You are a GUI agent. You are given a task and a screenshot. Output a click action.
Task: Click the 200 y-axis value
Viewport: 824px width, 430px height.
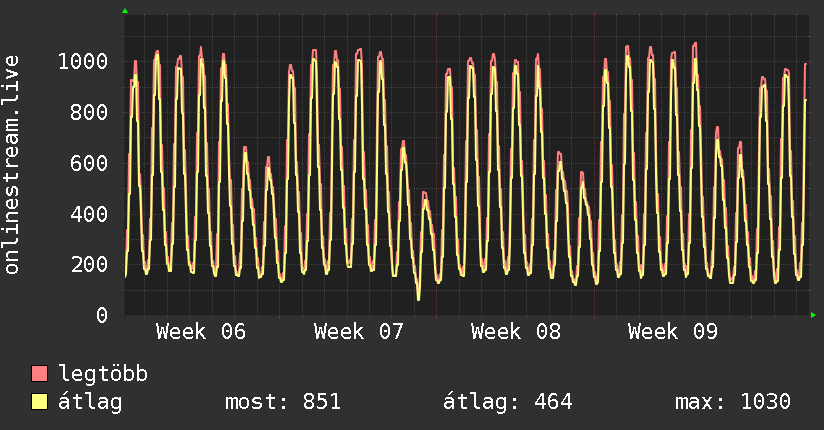(89, 265)
